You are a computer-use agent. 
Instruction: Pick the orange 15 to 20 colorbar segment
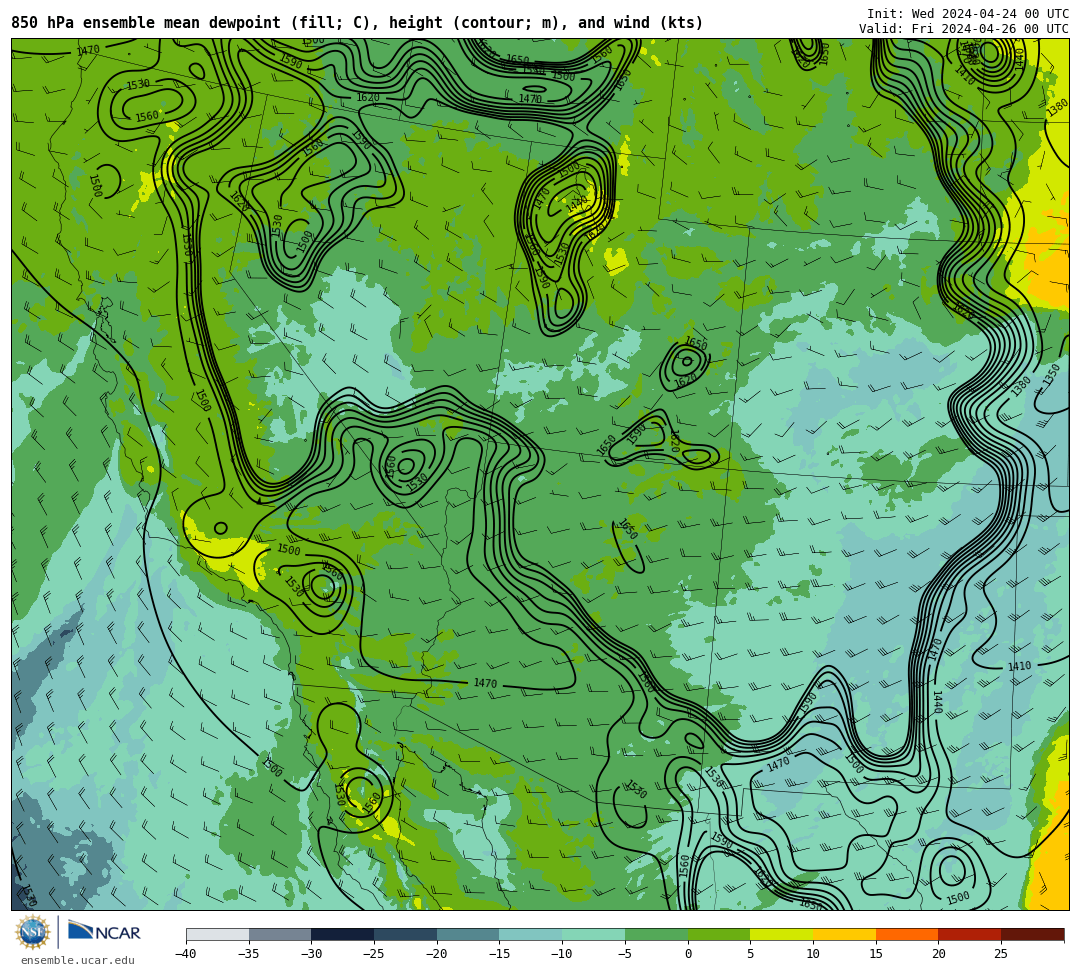coord(906,934)
